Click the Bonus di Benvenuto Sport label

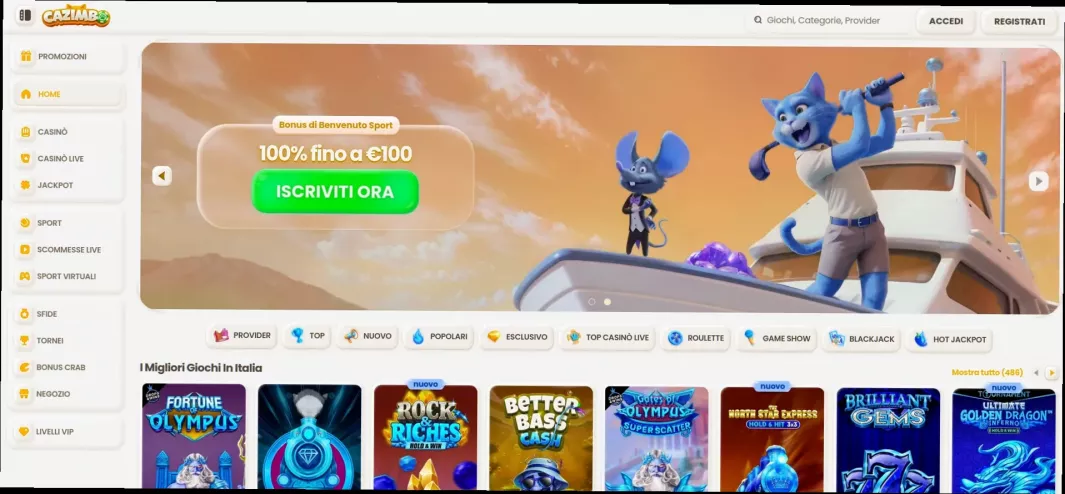coord(336,125)
